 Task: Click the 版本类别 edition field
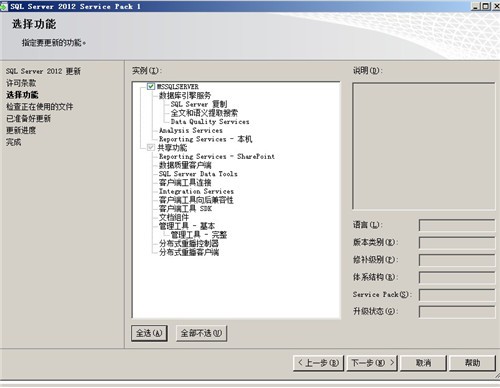(457, 243)
